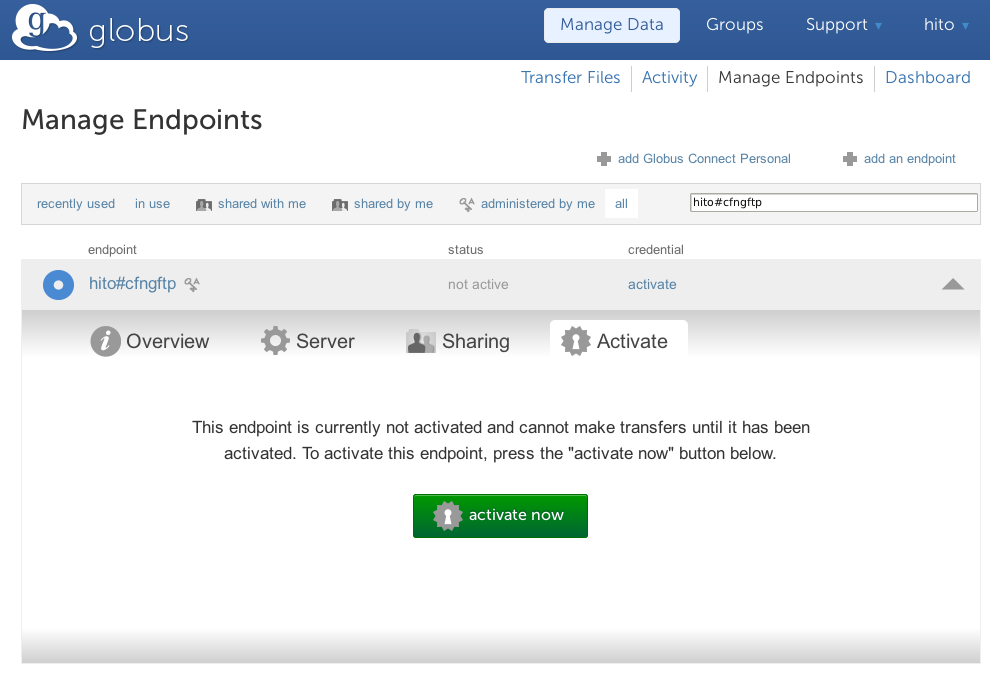Select the hito#cfngftp endpoint radio button
Screen dimensions: 990x673
(58, 285)
